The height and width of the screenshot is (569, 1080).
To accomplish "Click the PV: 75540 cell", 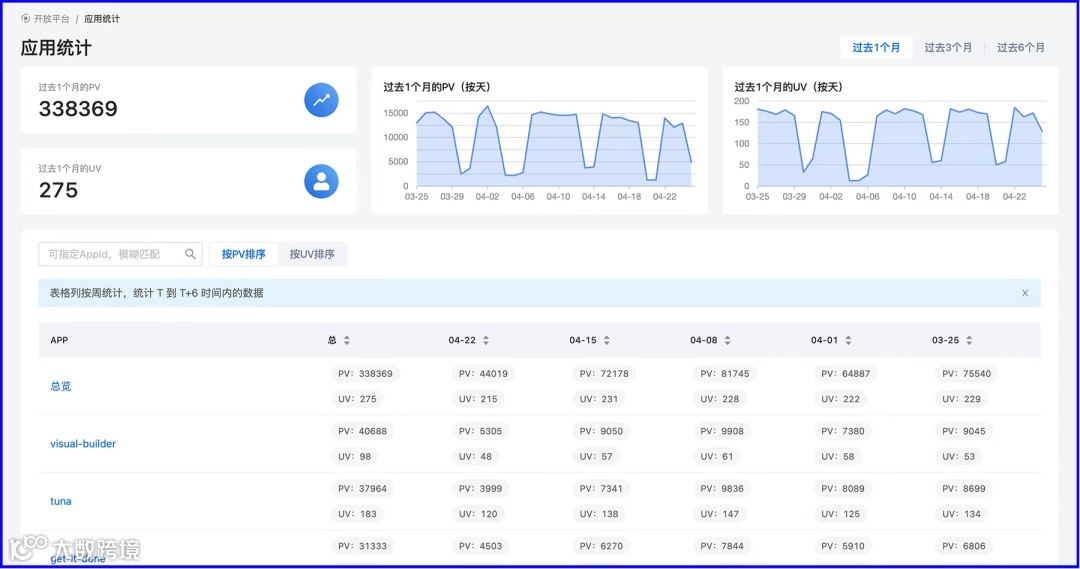I will click(x=966, y=373).
